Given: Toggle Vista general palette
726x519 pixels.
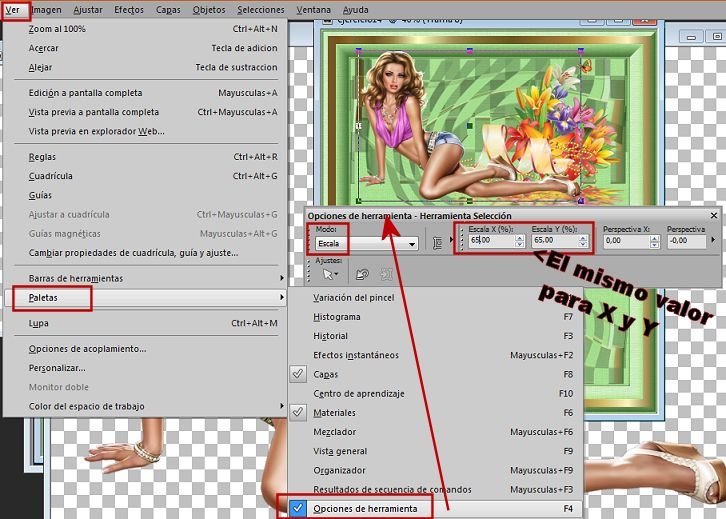Looking at the screenshot, I should [434, 451].
